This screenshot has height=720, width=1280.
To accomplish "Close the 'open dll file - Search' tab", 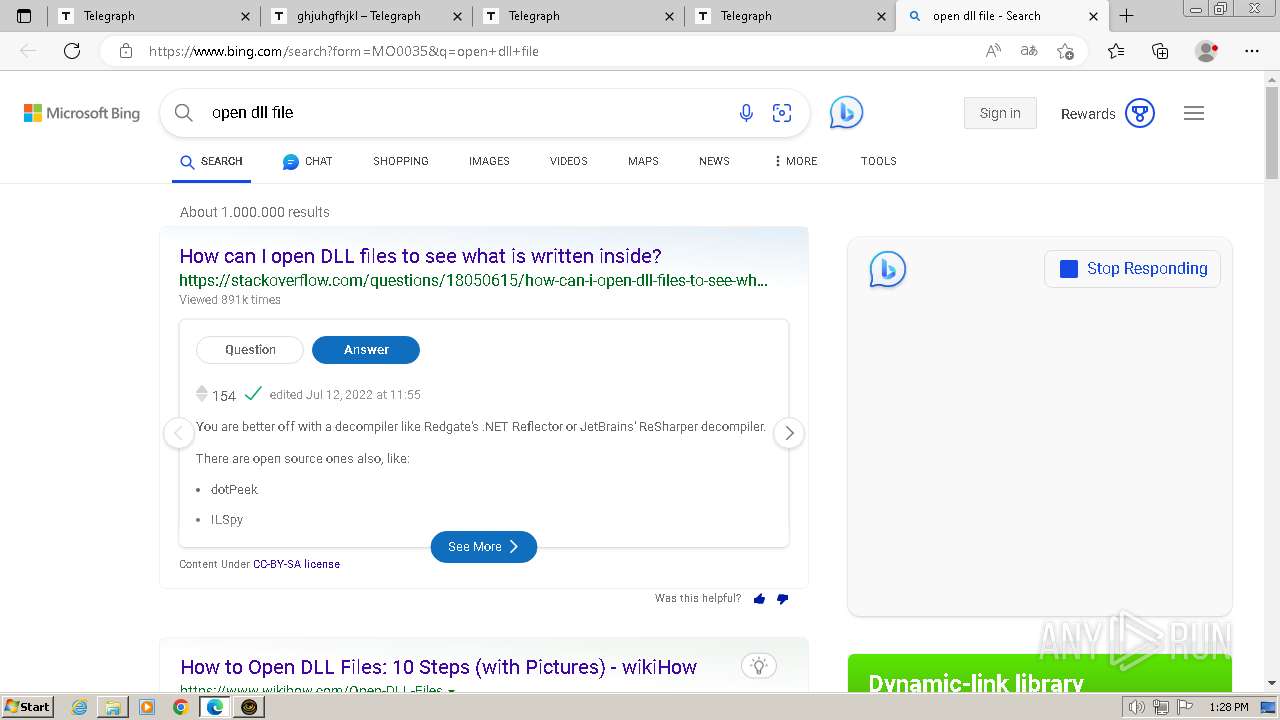I will (1093, 16).
